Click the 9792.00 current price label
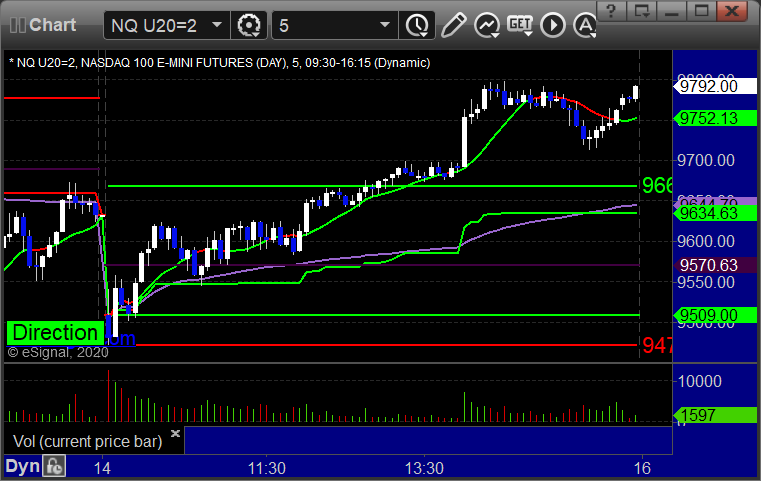 [714, 86]
